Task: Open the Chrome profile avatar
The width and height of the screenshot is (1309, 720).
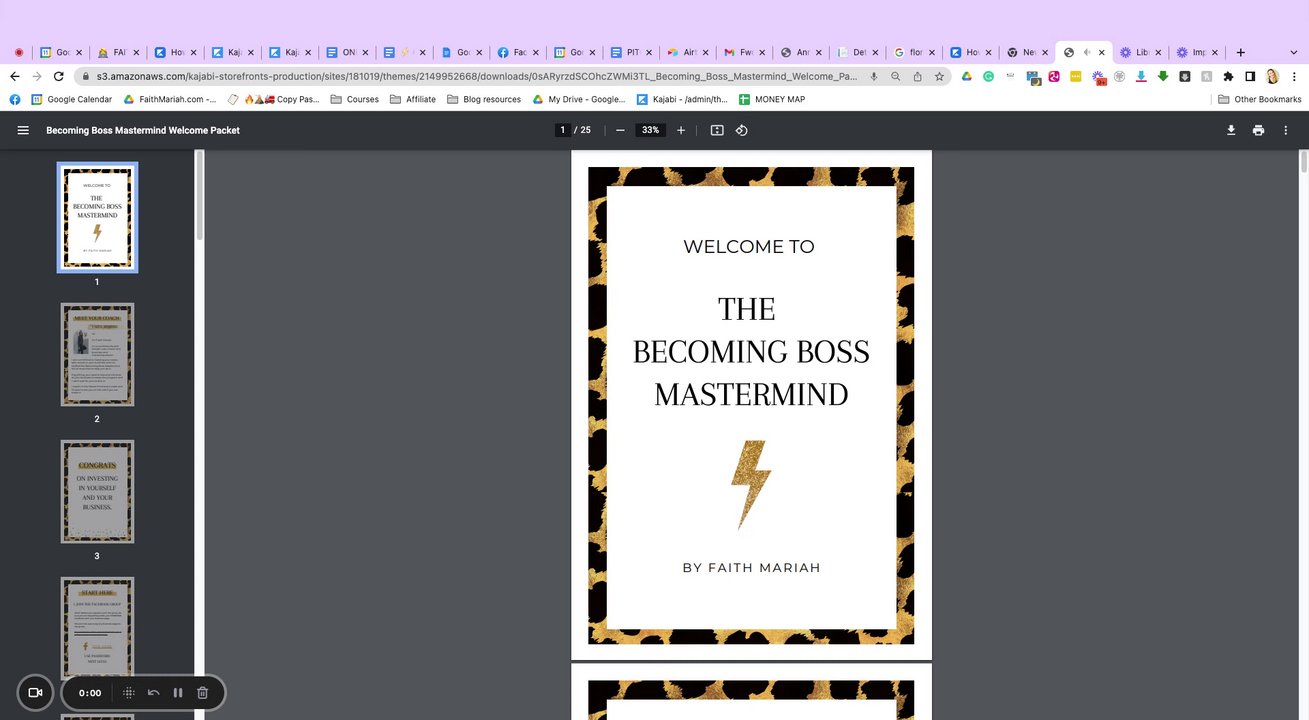Action: tap(1272, 76)
